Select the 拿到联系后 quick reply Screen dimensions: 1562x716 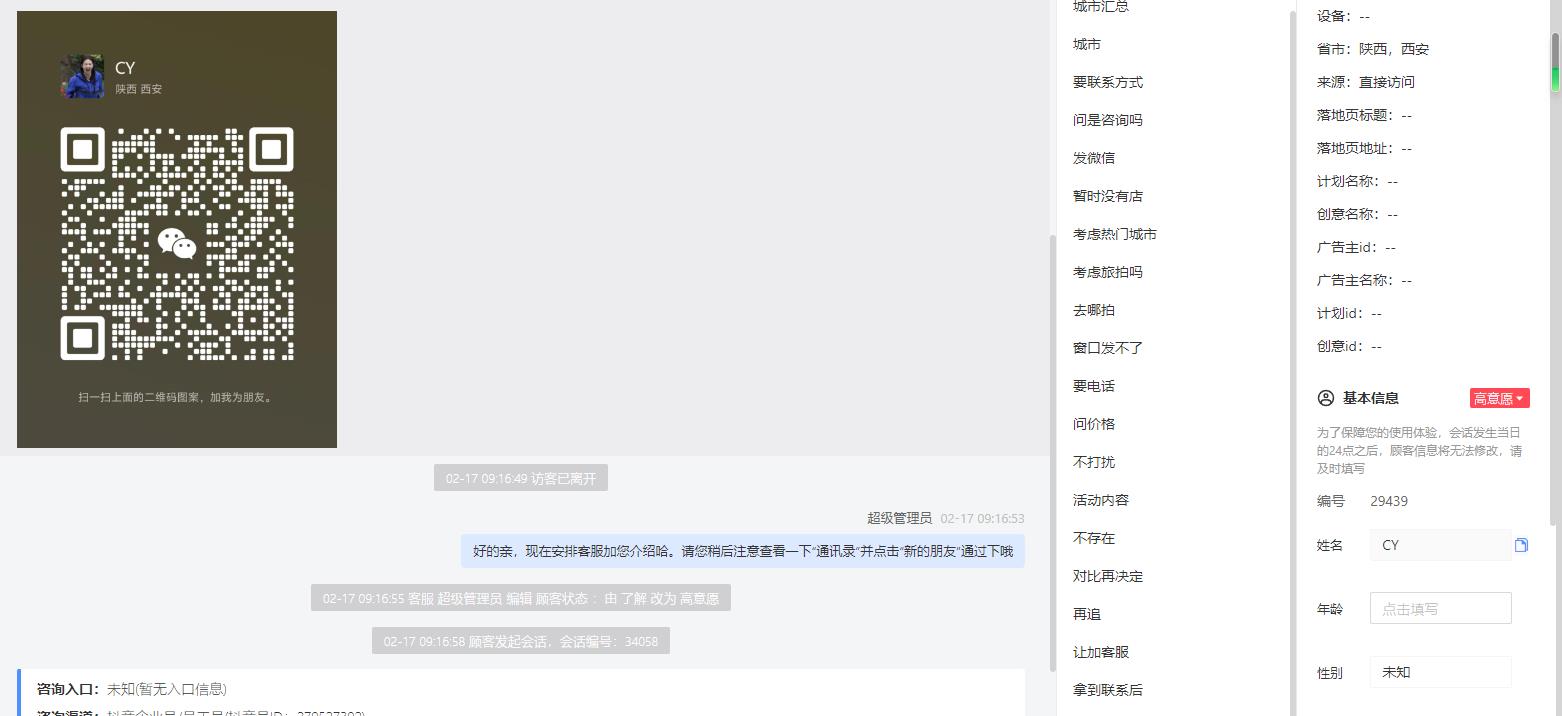[1108, 690]
